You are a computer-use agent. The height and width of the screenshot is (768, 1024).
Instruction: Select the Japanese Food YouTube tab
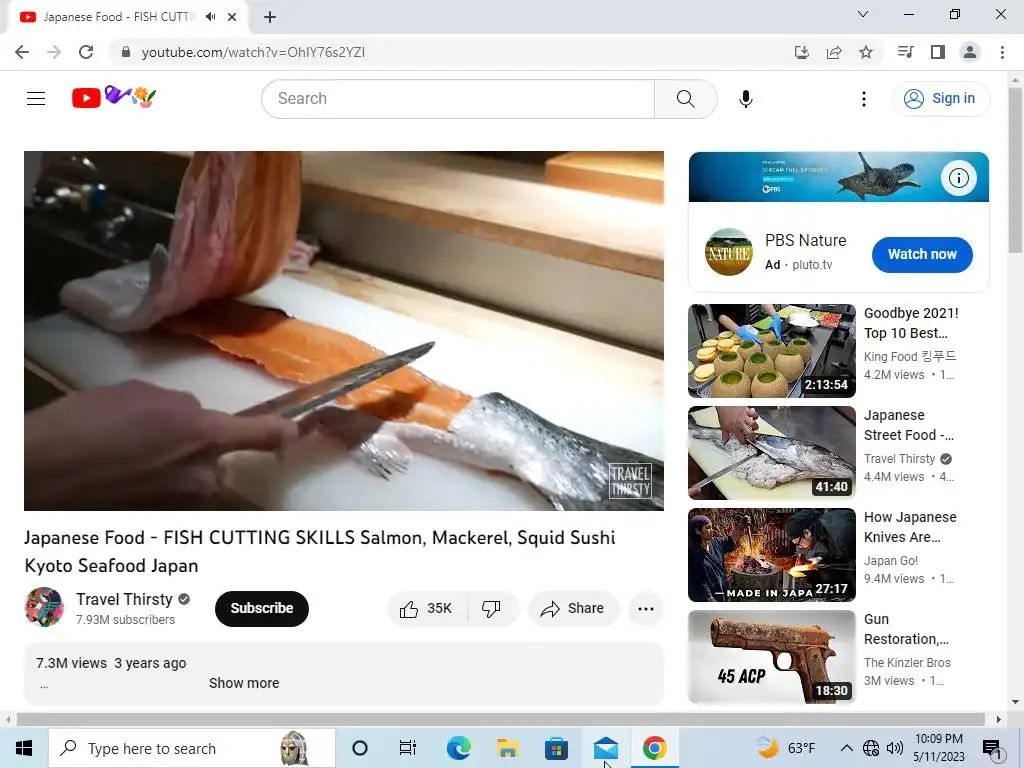pos(129,17)
